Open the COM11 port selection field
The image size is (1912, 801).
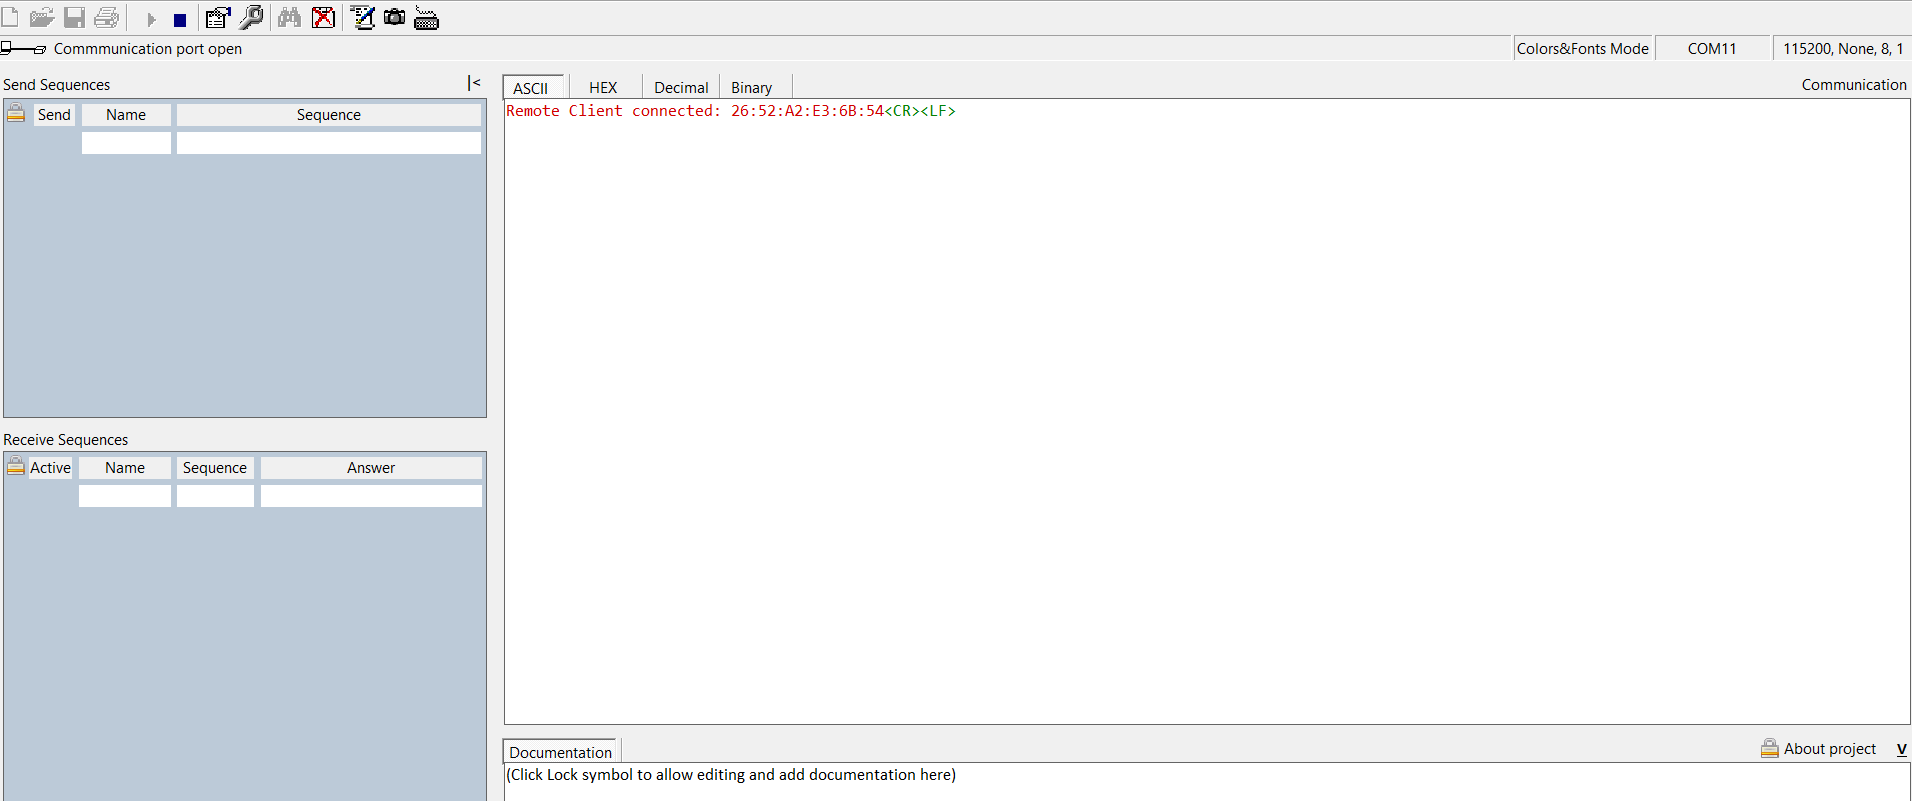(x=1712, y=48)
